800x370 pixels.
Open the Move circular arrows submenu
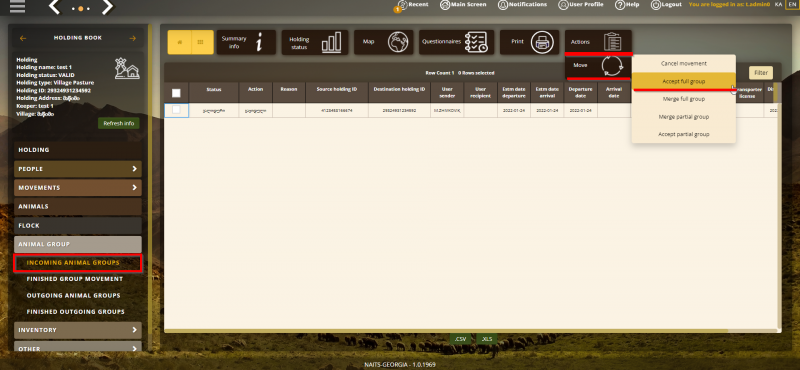click(x=598, y=66)
